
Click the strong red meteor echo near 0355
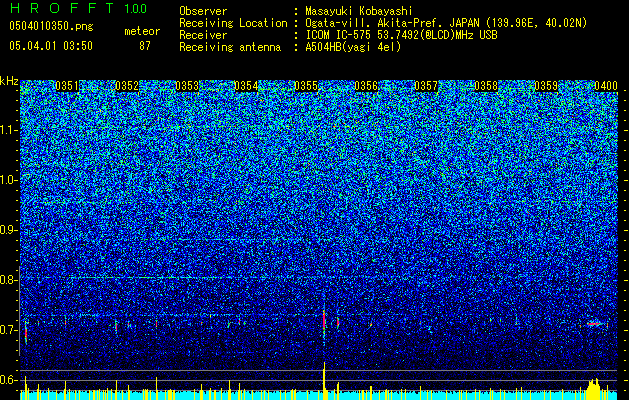click(324, 320)
